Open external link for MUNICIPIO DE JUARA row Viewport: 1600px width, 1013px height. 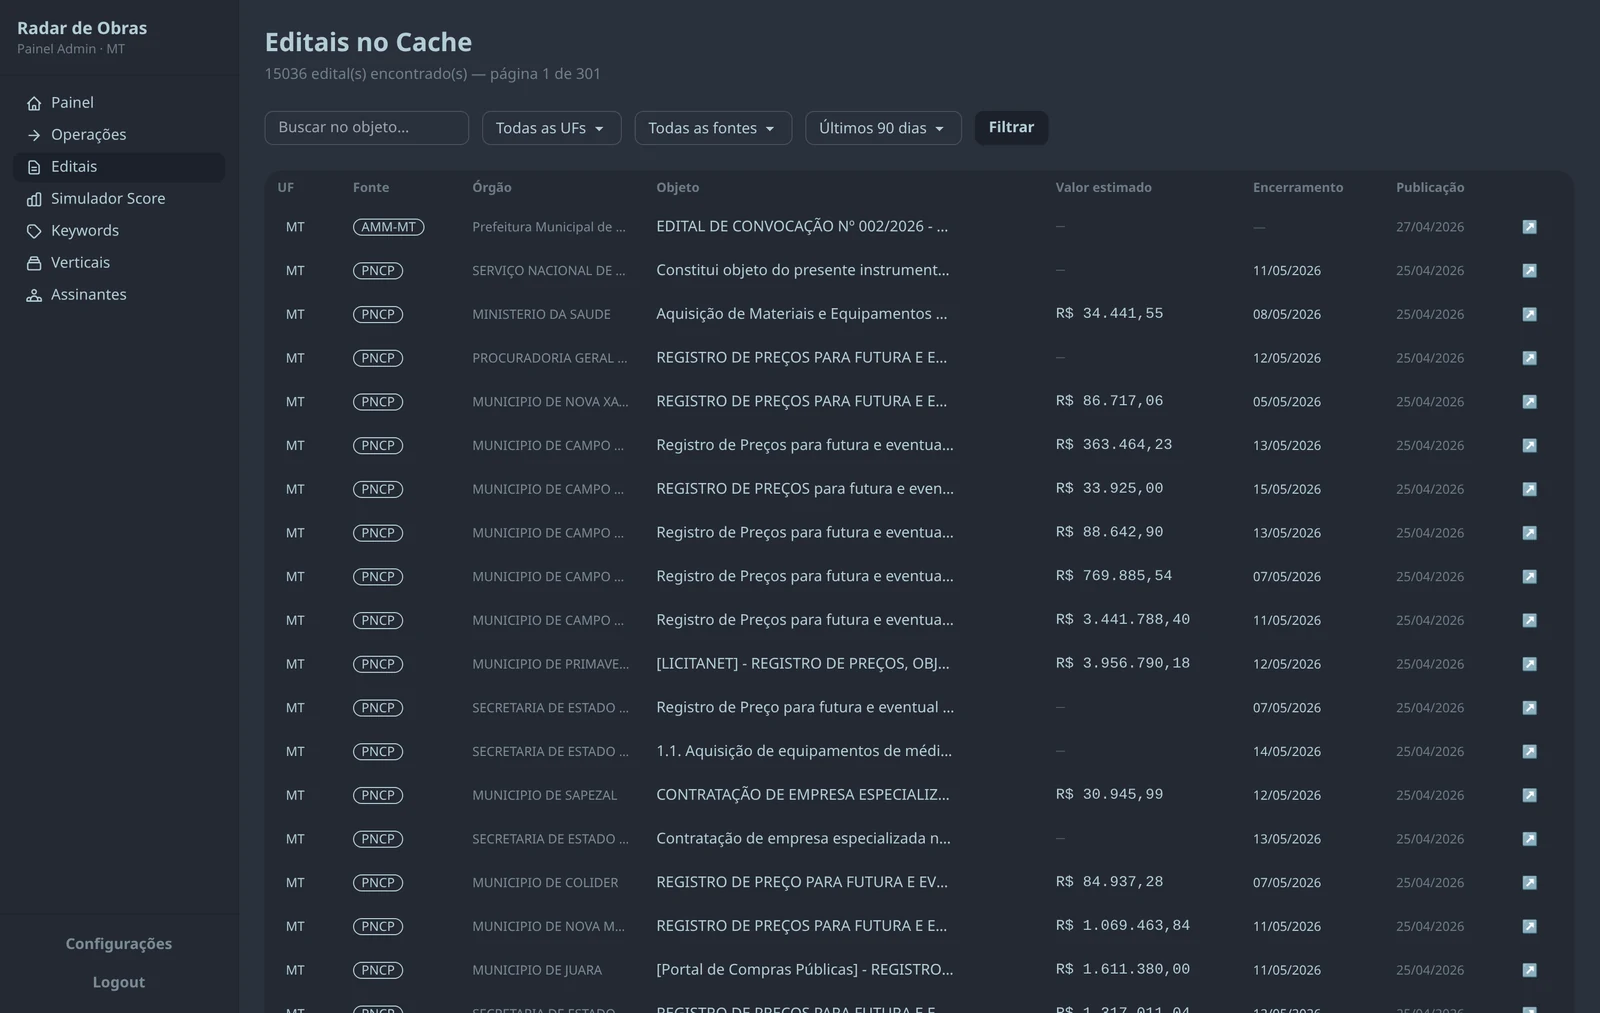coord(1529,970)
